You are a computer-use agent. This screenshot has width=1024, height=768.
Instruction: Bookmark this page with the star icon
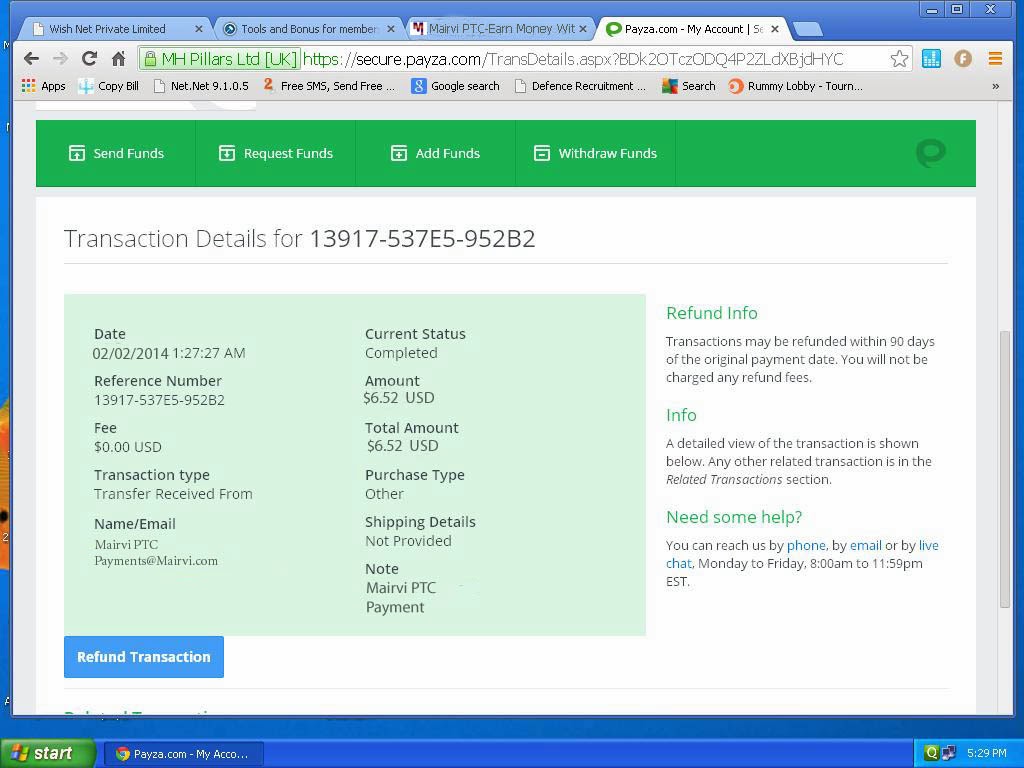point(899,59)
